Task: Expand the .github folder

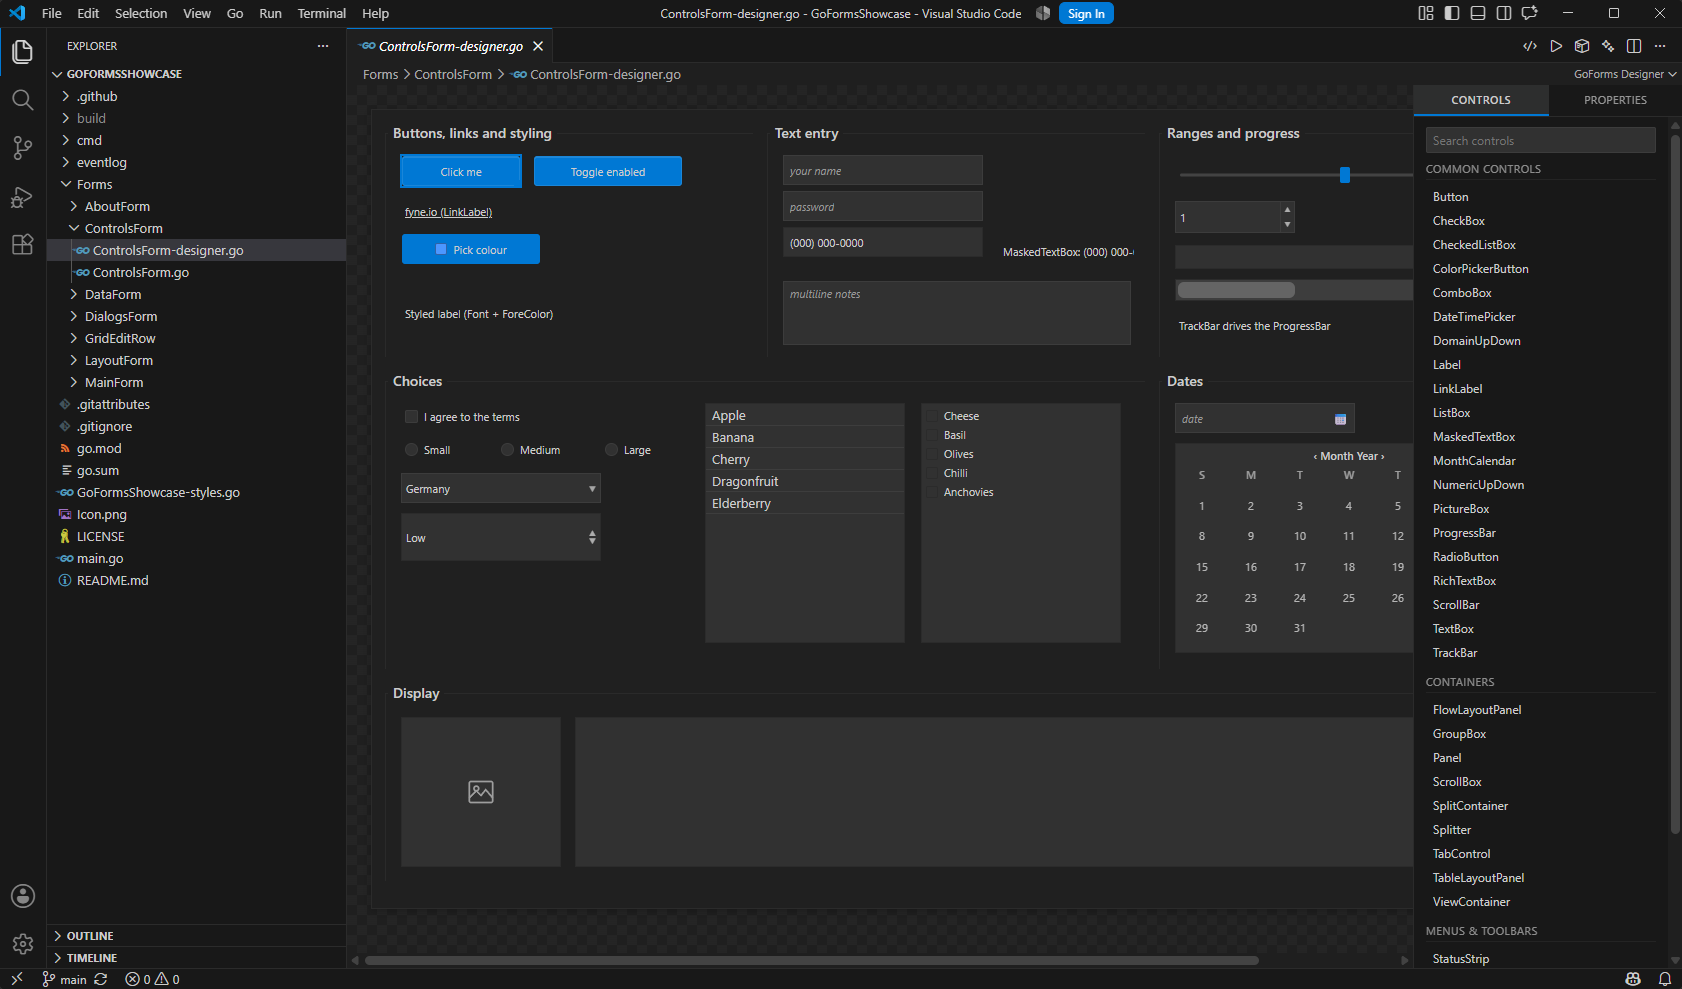Action: (x=196, y=96)
